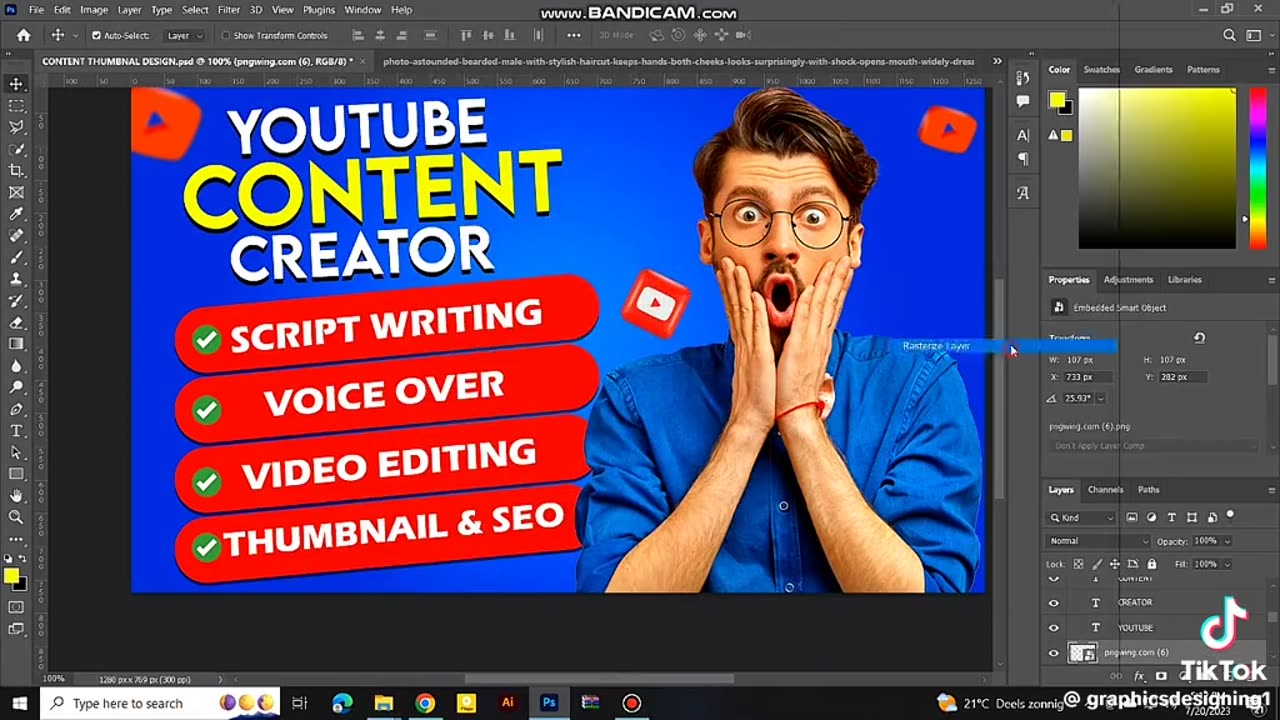1280x720 pixels.
Task: Open the Opacity value dropdown arrow
Action: [x=1227, y=541]
